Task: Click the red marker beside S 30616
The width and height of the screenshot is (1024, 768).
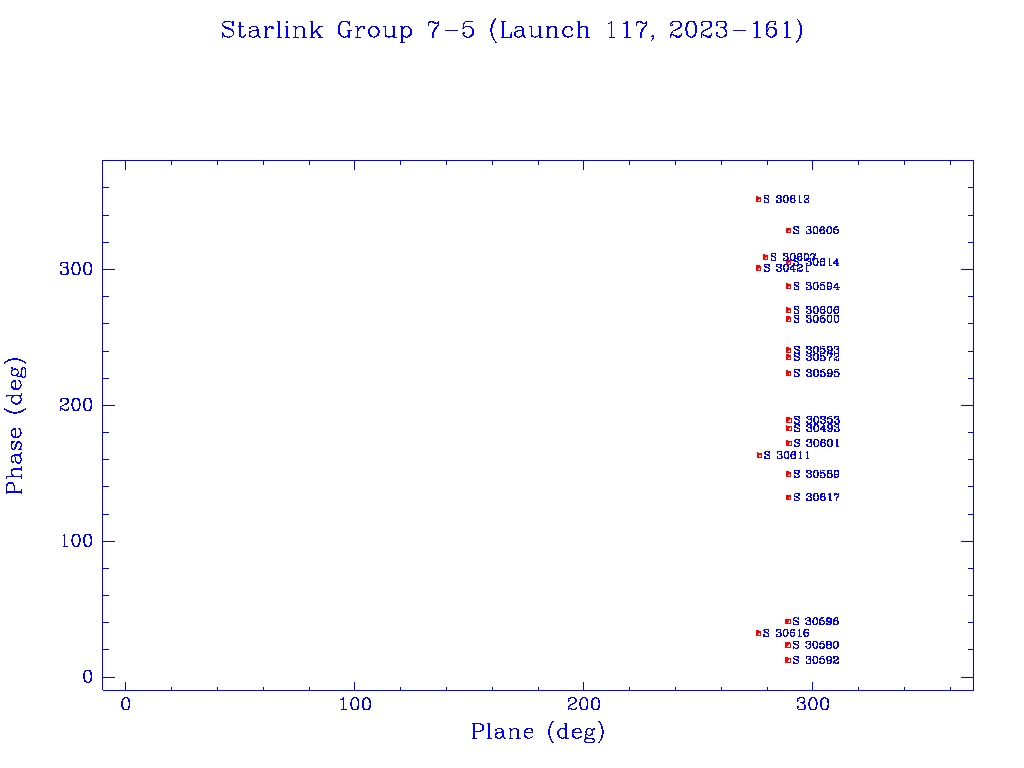Action: pos(758,633)
